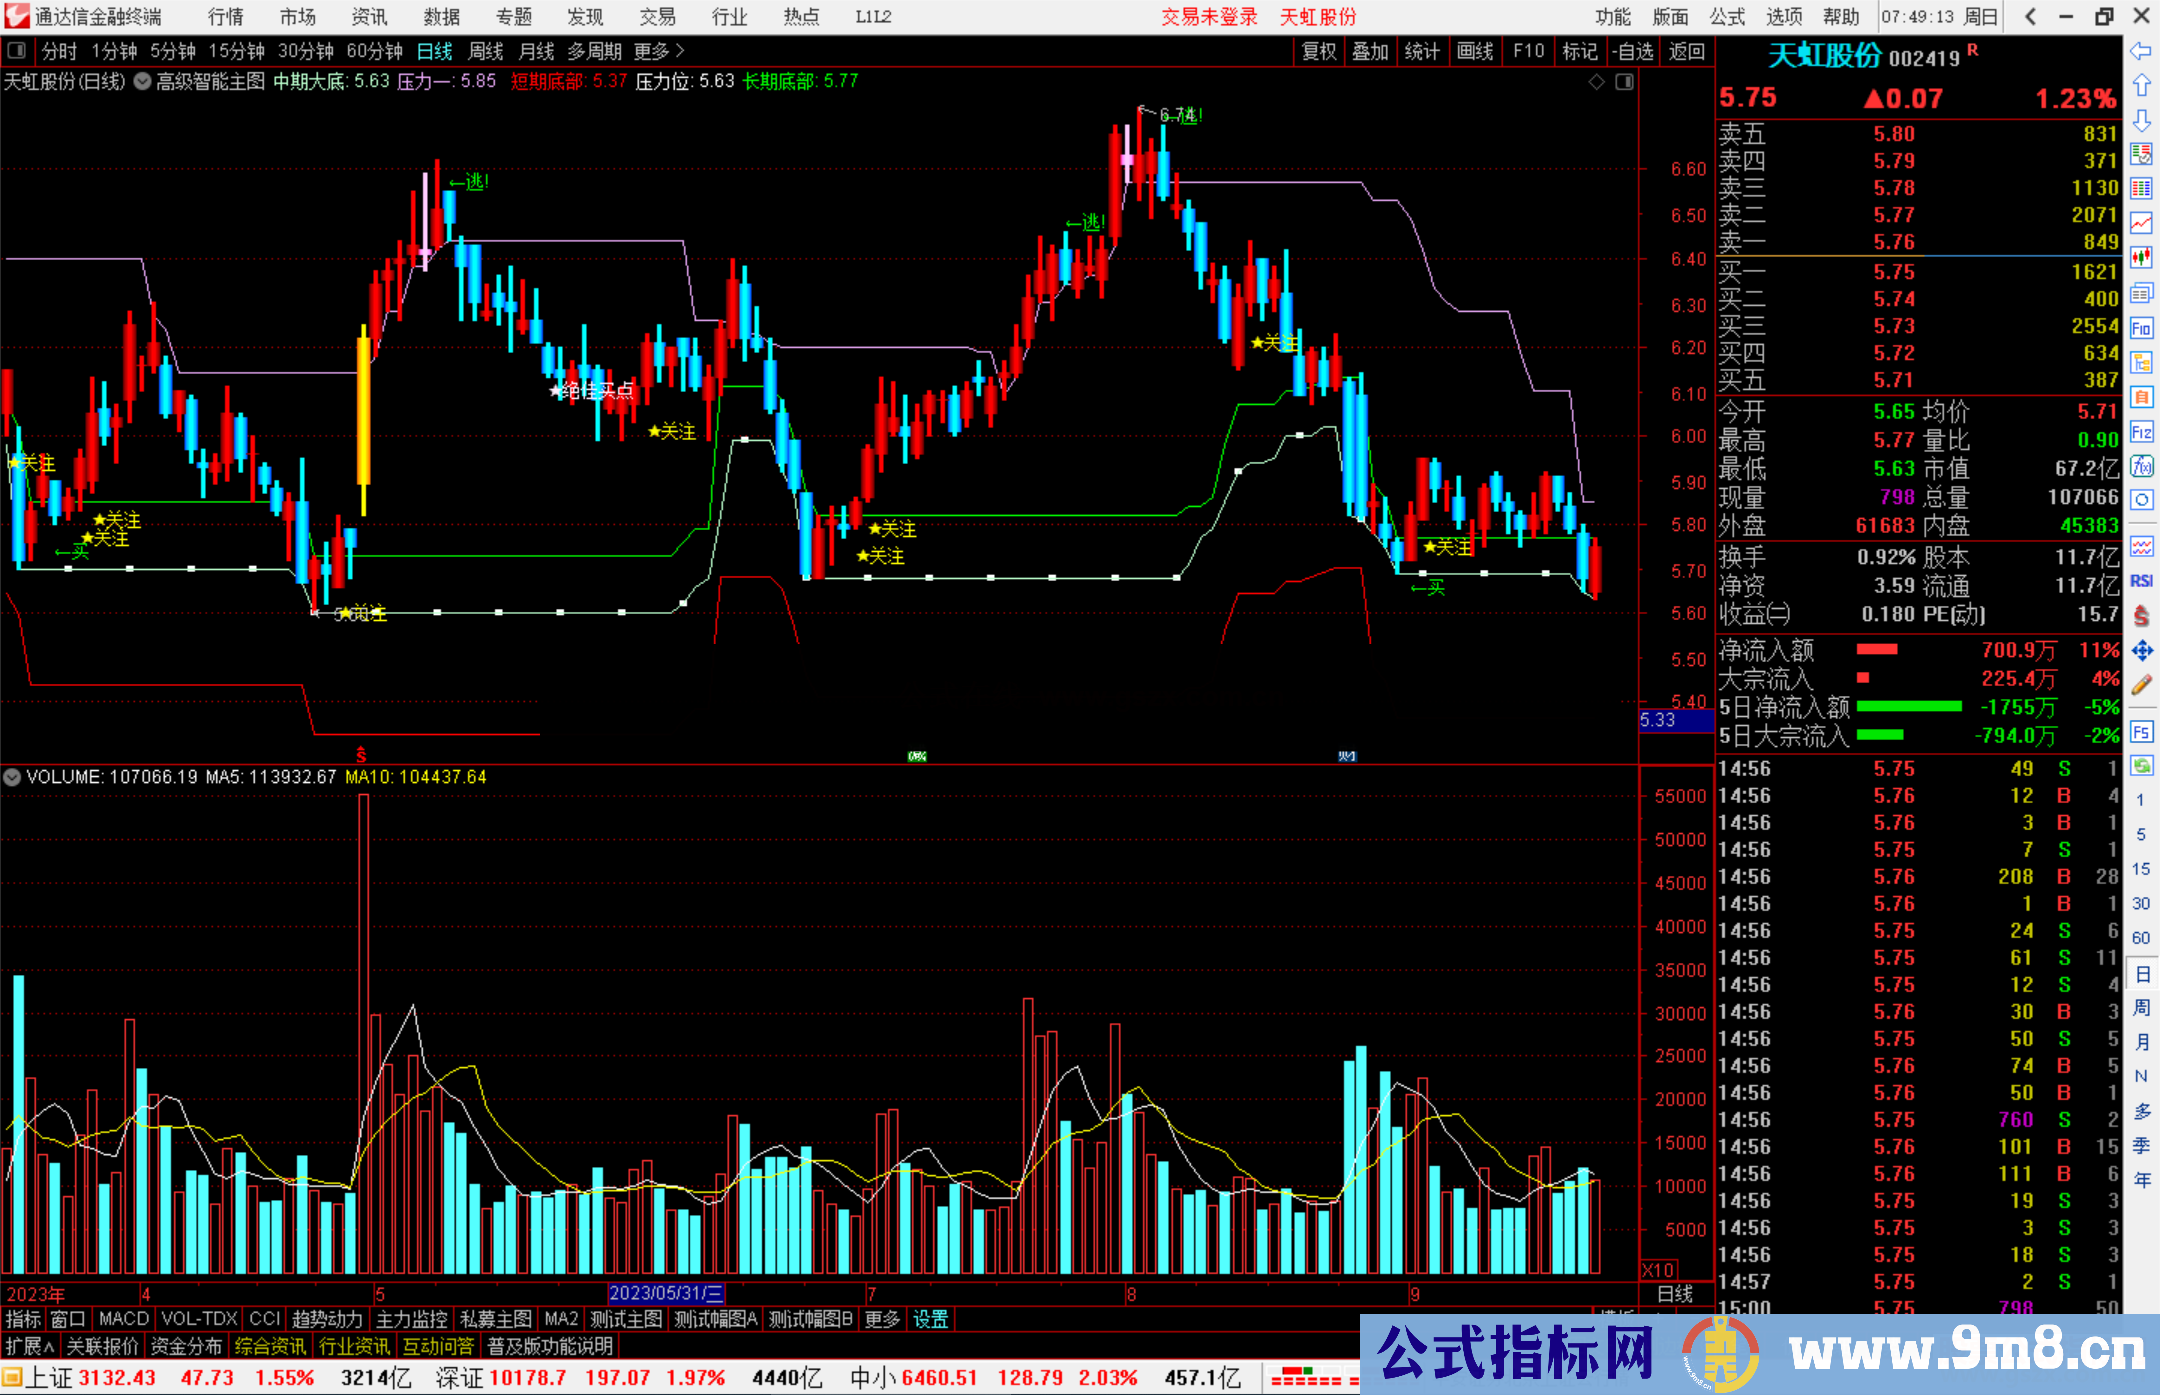The width and height of the screenshot is (2160, 1395).
Task: Expand the 更多 periods chevron
Action: pos(680,50)
